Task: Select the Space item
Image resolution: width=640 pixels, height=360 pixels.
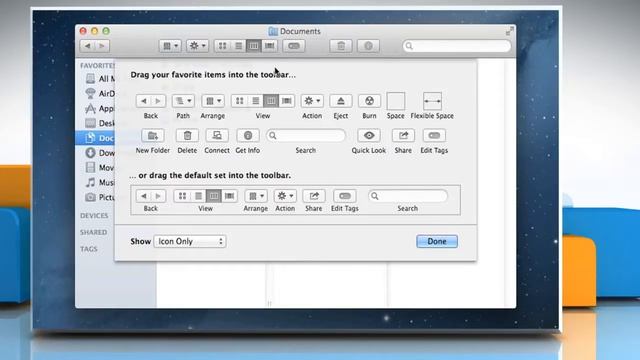Action: pos(396,101)
